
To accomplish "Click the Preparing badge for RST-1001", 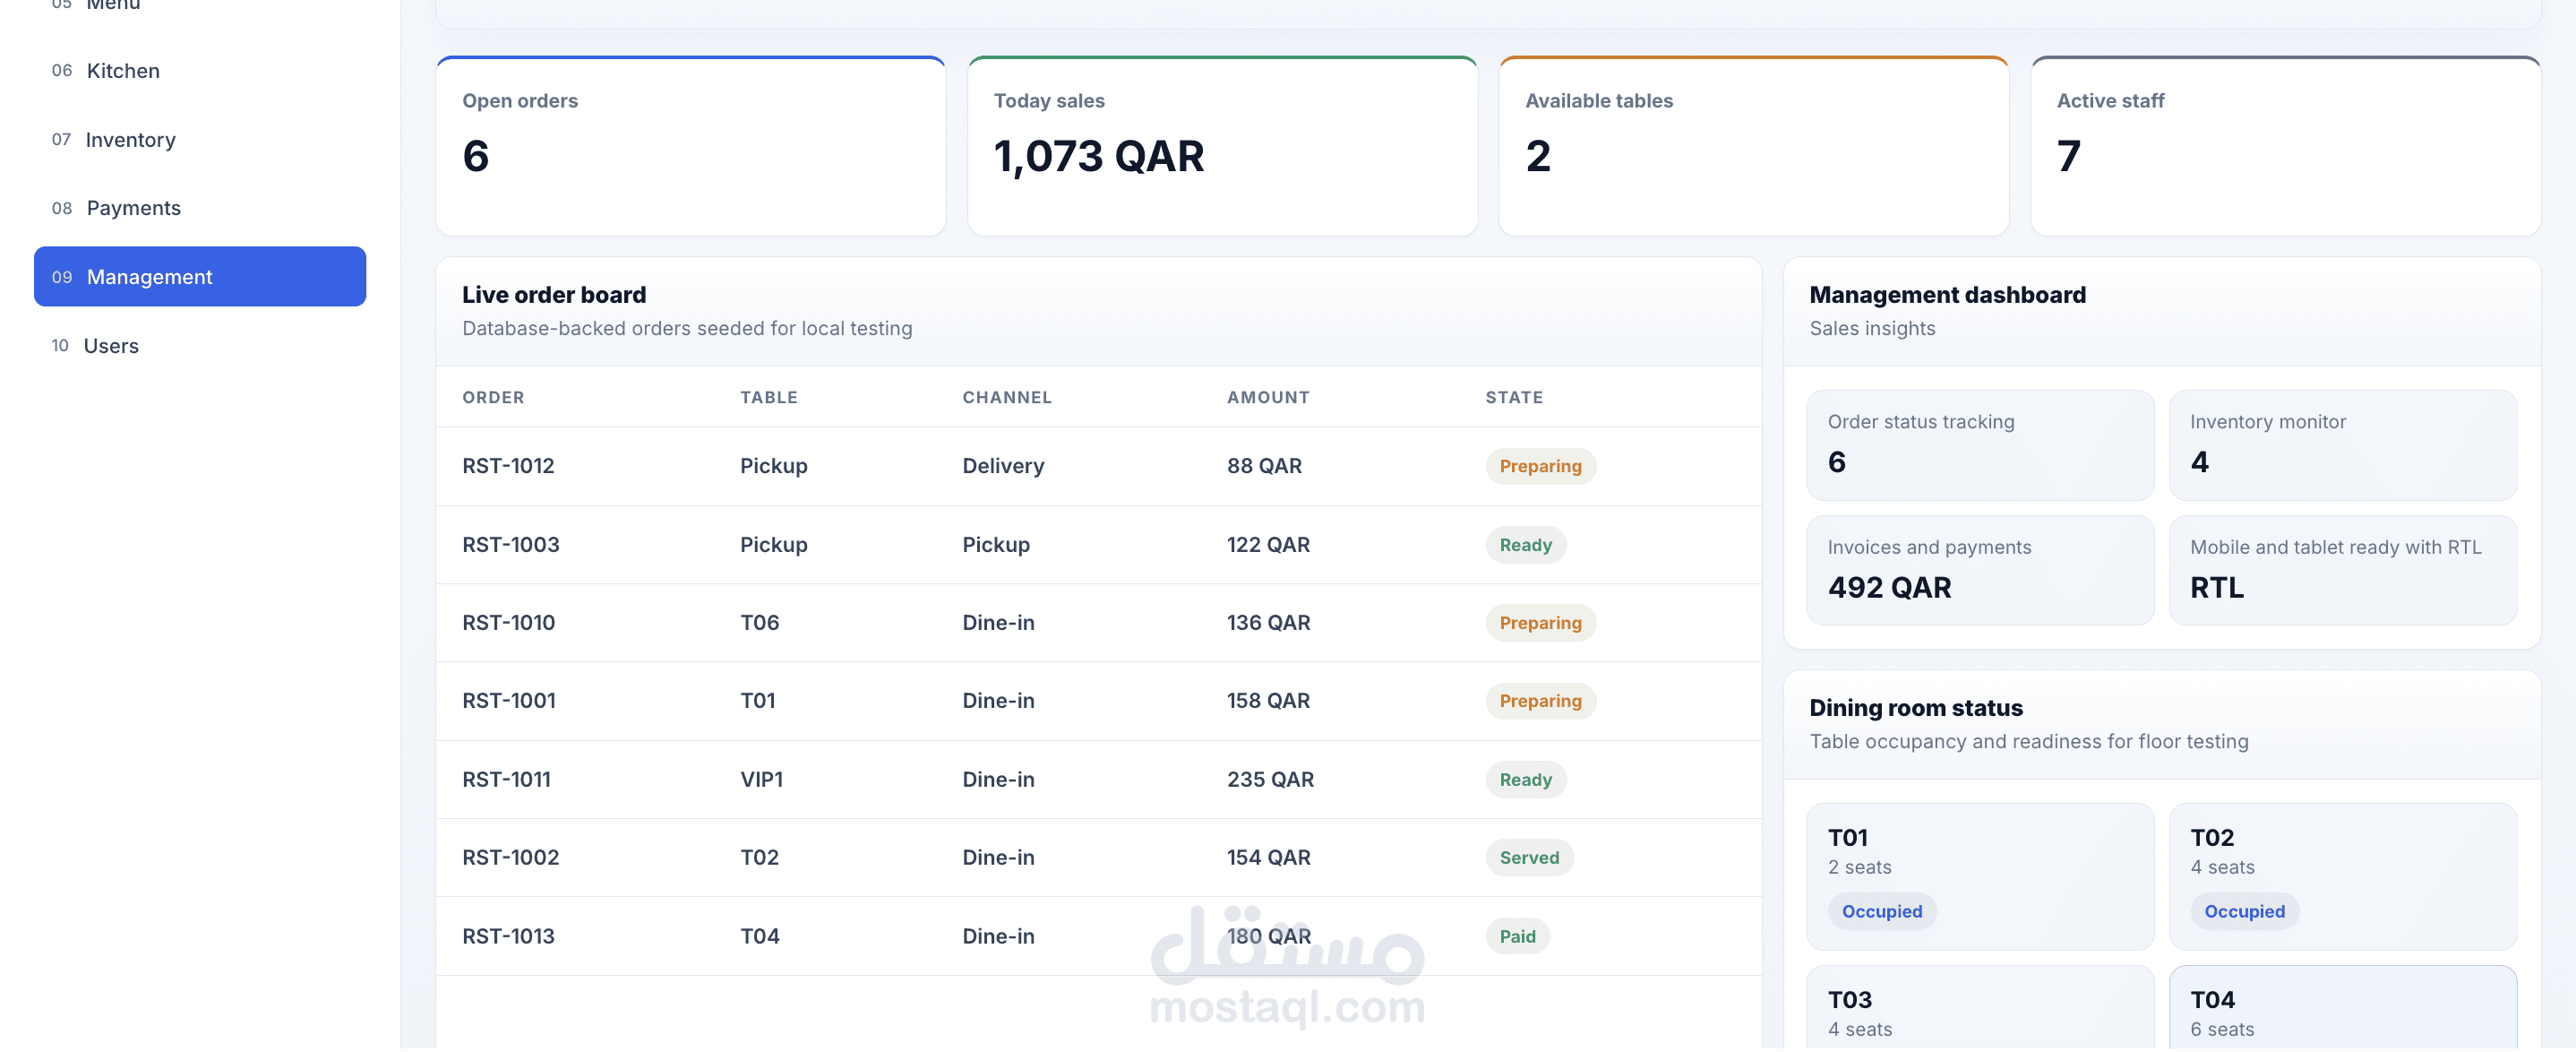I will [x=1540, y=702].
